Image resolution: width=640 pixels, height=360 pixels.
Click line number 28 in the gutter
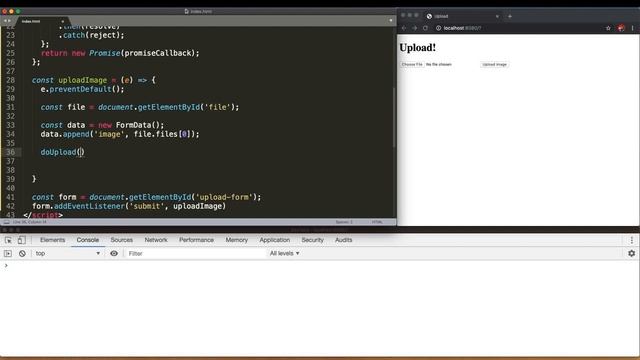tap(10, 80)
